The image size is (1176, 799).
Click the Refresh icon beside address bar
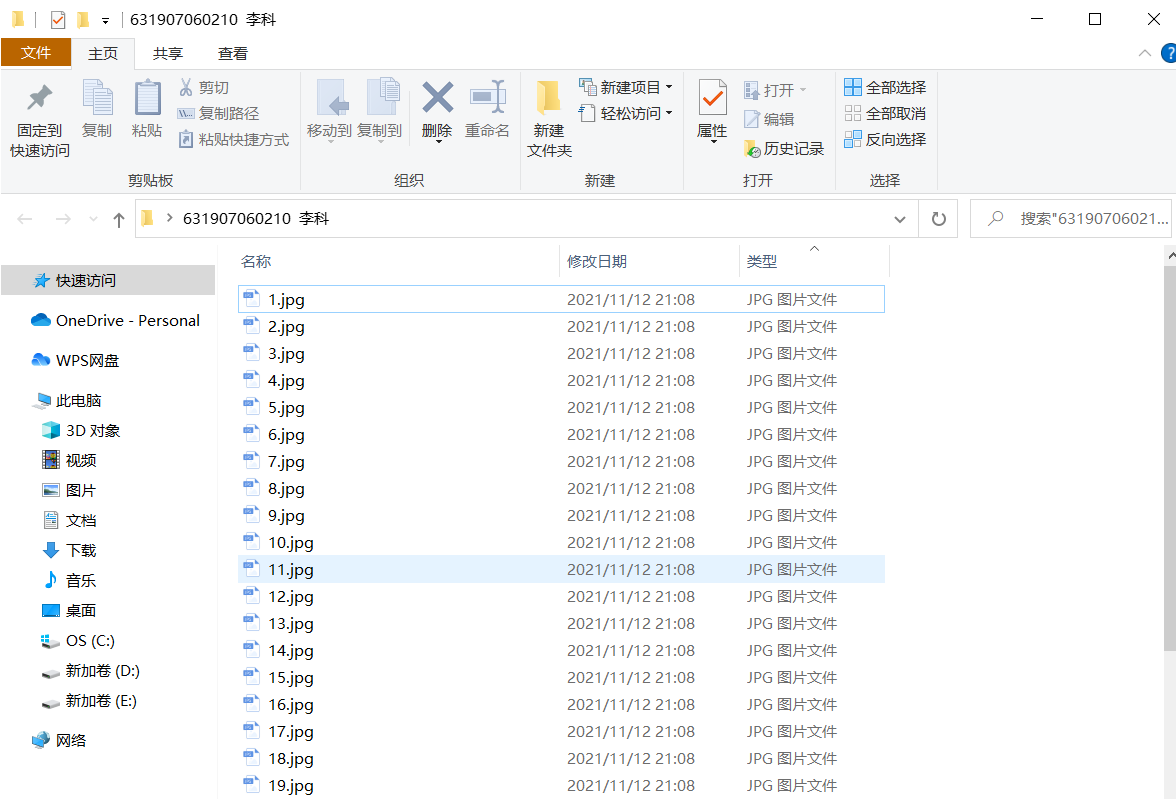[938, 218]
